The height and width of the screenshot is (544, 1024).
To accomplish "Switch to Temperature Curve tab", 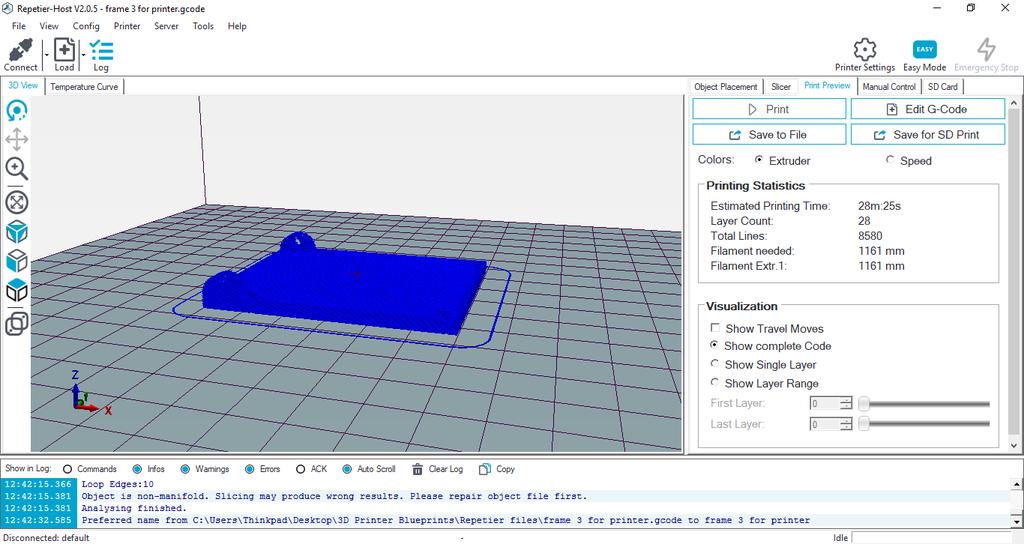I will (x=84, y=86).
